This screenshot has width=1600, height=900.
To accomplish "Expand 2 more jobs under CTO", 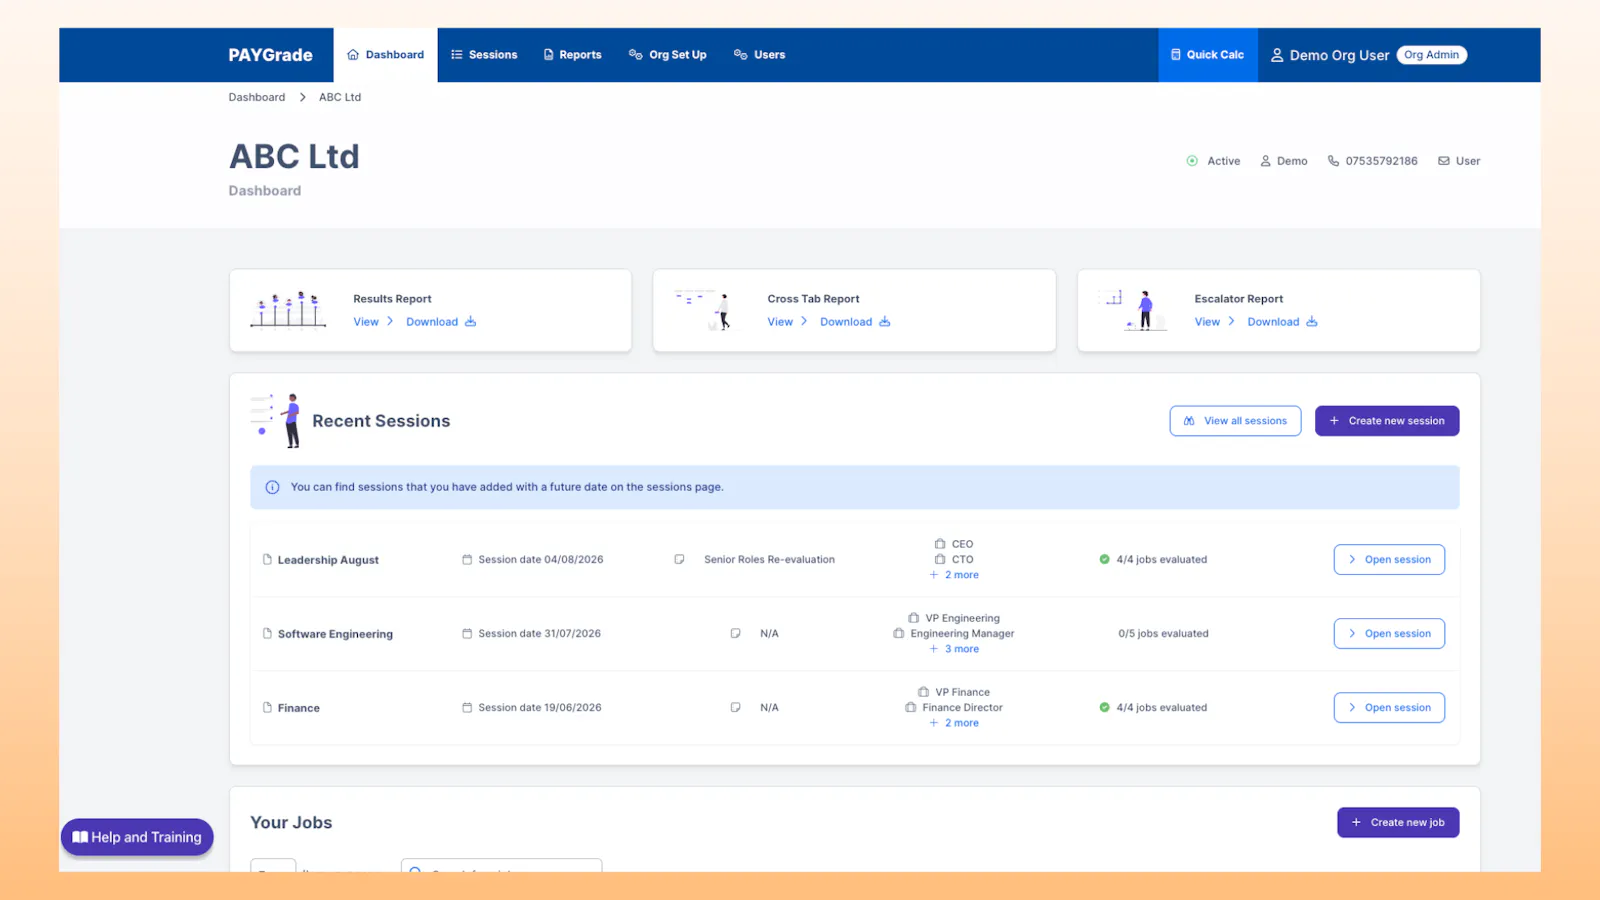I will [x=954, y=575].
